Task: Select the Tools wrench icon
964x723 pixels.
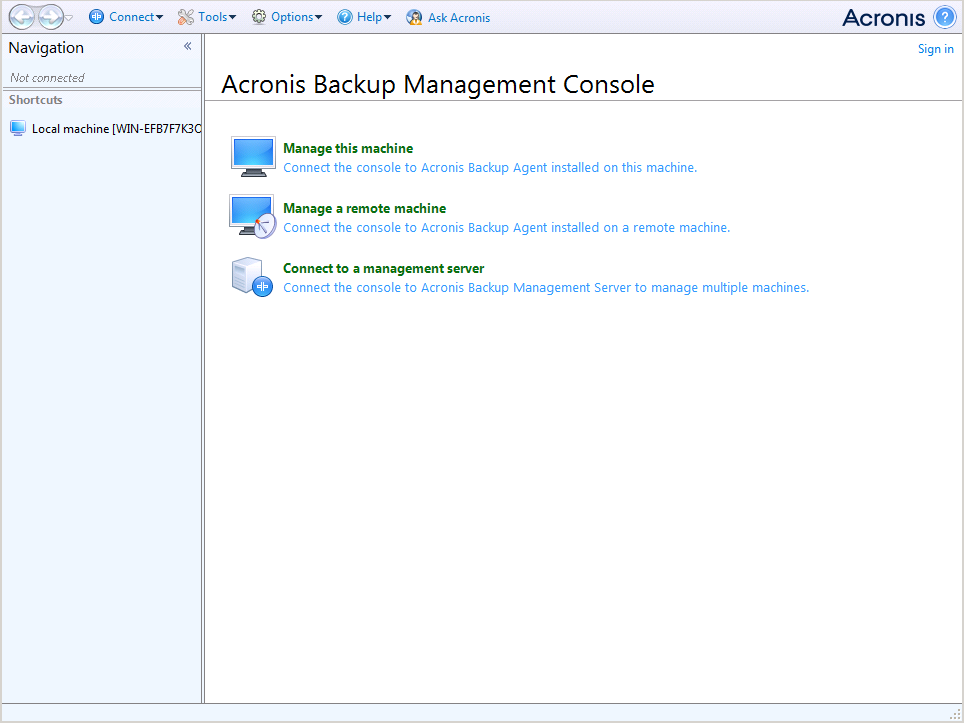Action: 184,17
